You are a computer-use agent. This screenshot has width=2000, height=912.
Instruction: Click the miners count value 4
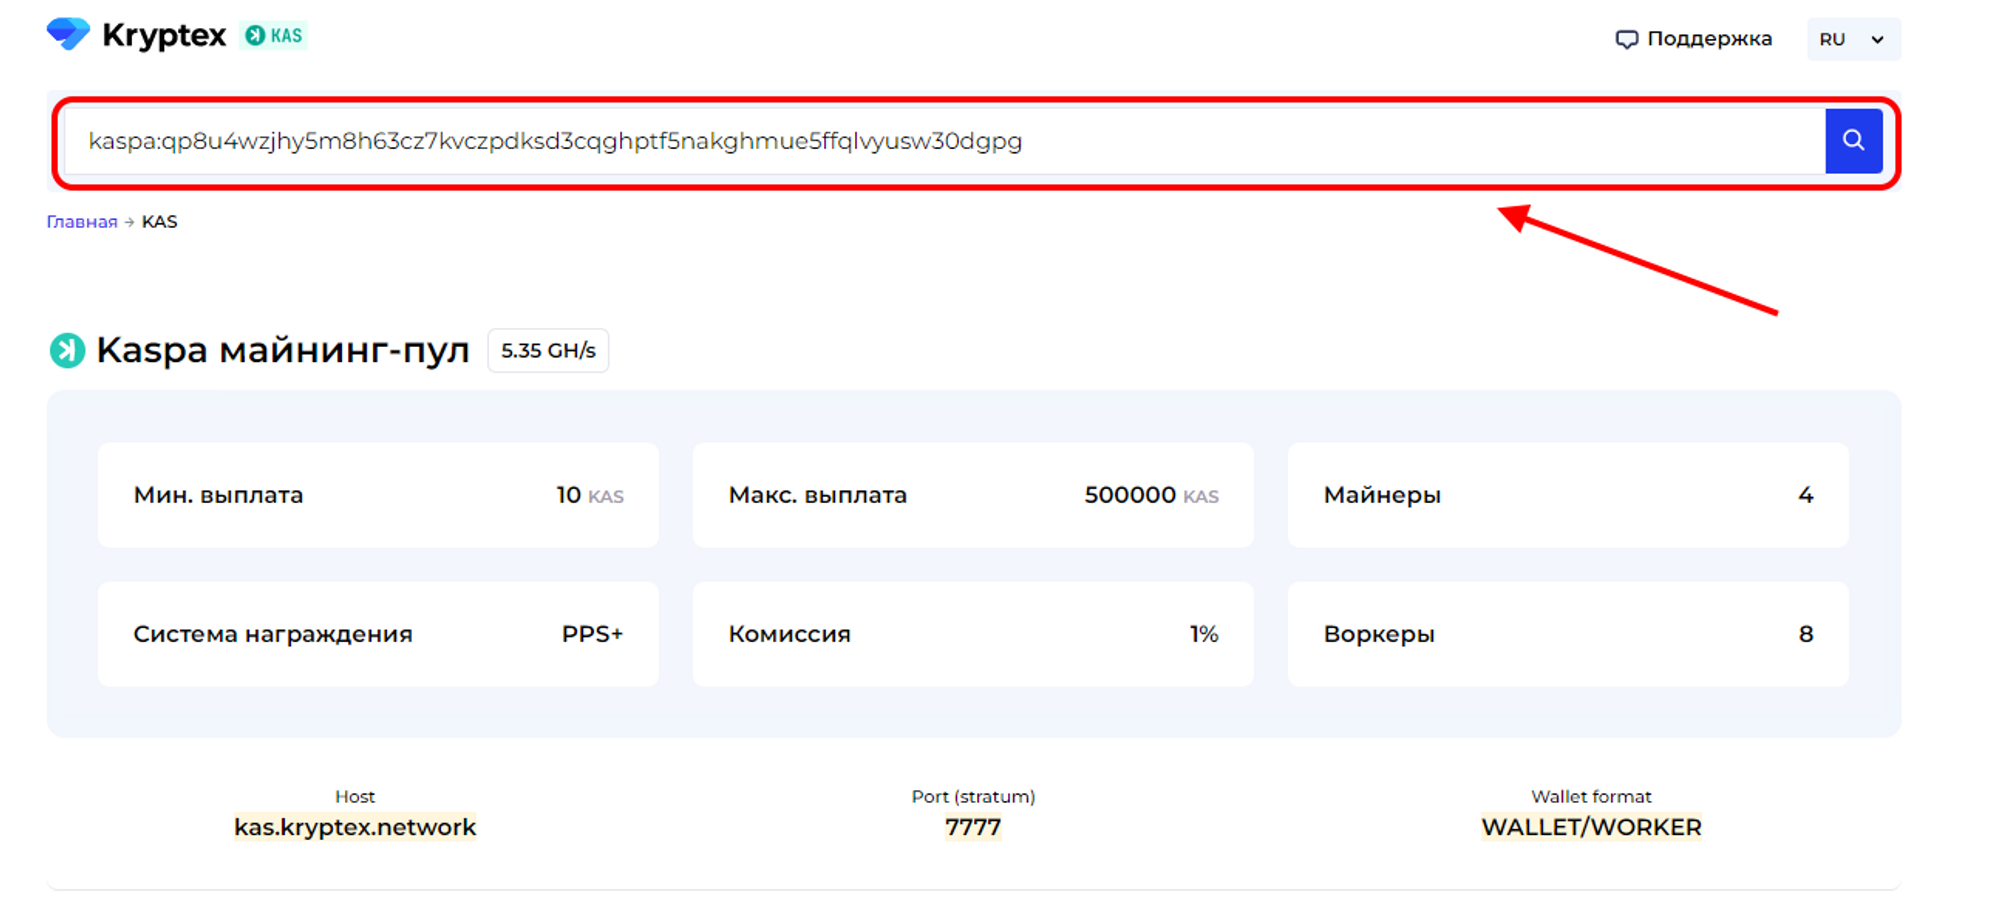[x=1806, y=495]
